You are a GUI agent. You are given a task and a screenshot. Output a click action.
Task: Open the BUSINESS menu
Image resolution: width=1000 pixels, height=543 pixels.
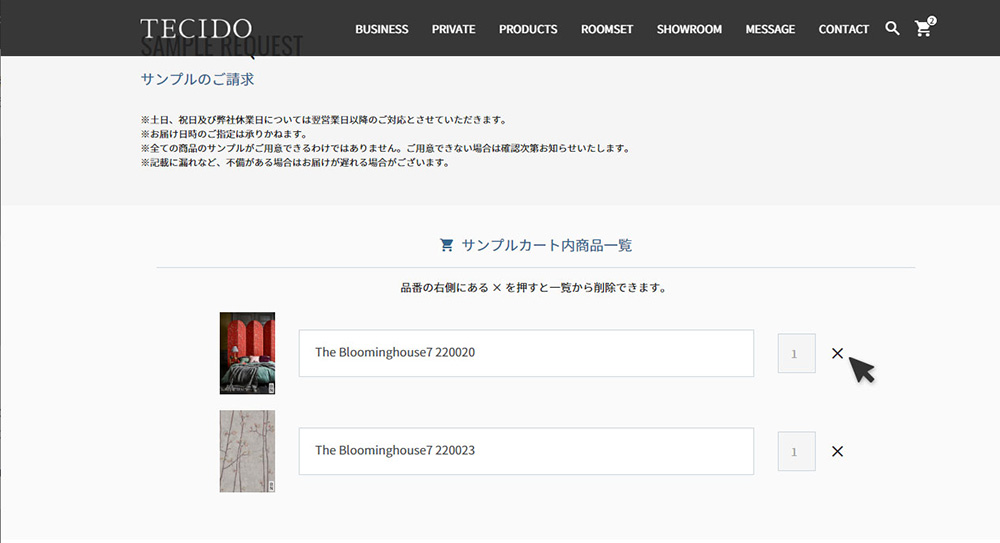(x=381, y=29)
